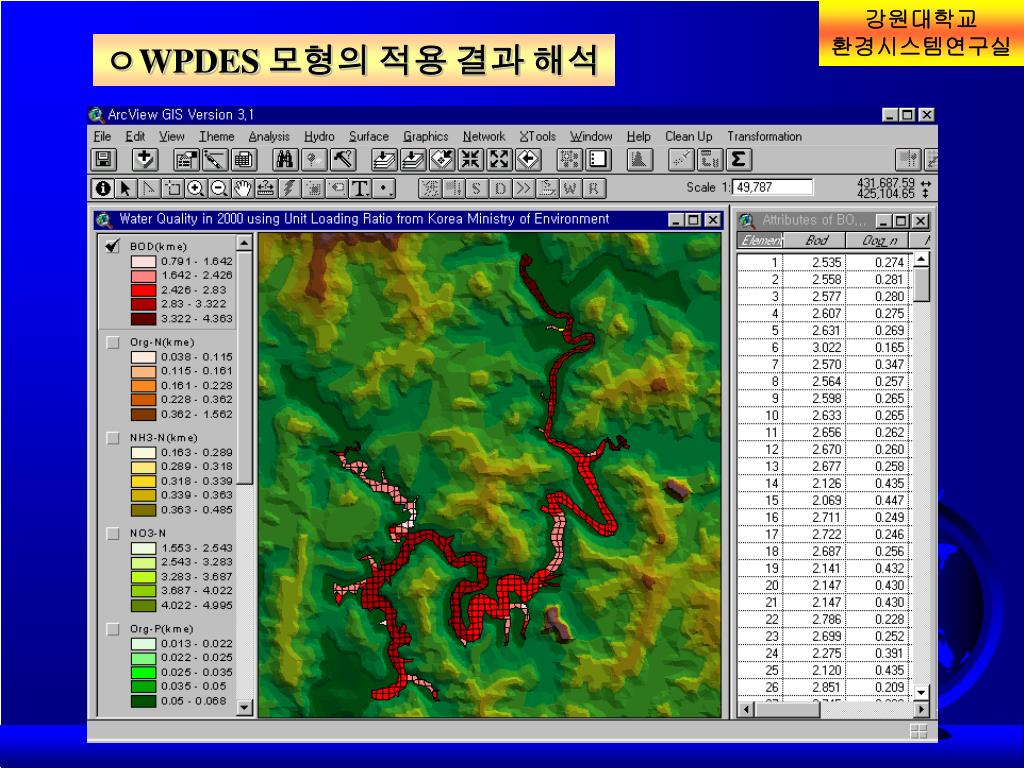This screenshot has width=1024, height=768.
Task: Click the double chevron toolbar button
Action: click(523, 188)
